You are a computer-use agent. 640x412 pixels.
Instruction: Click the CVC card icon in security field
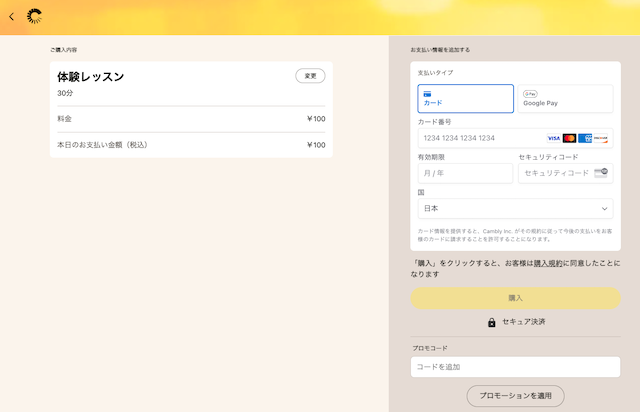click(601, 173)
